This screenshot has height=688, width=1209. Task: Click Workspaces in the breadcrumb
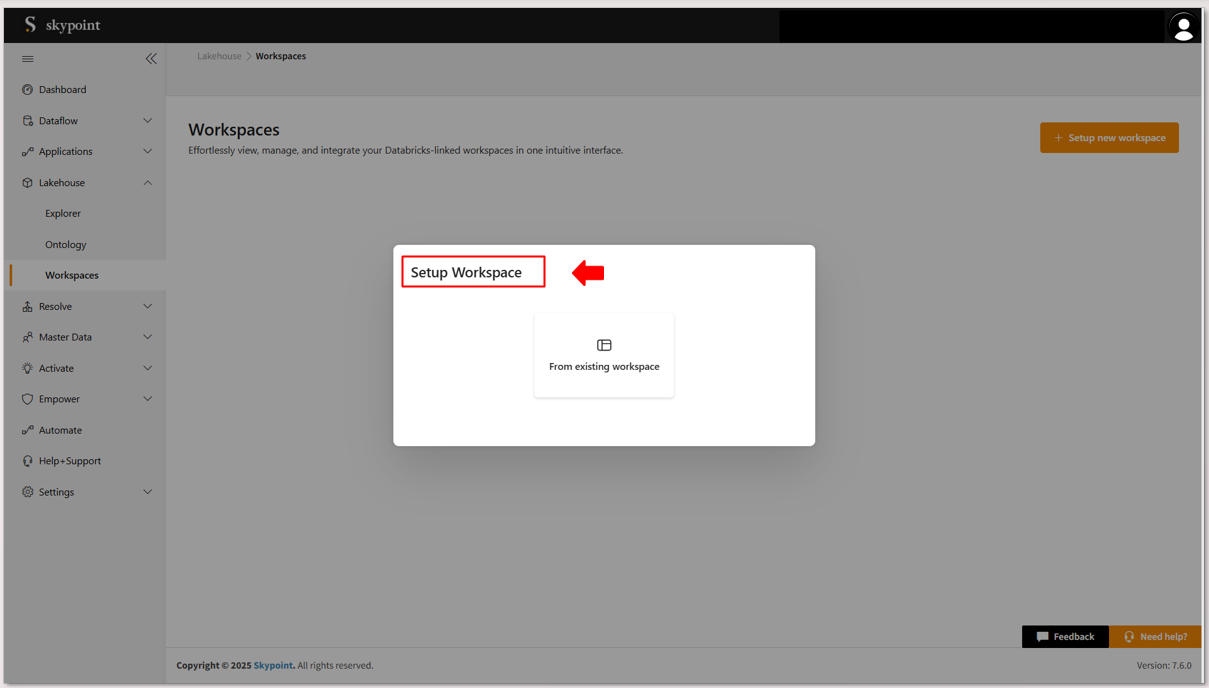pyautogui.click(x=281, y=56)
